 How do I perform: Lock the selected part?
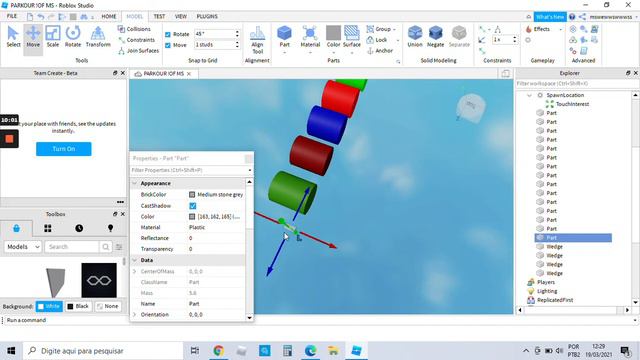coord(377,40)
